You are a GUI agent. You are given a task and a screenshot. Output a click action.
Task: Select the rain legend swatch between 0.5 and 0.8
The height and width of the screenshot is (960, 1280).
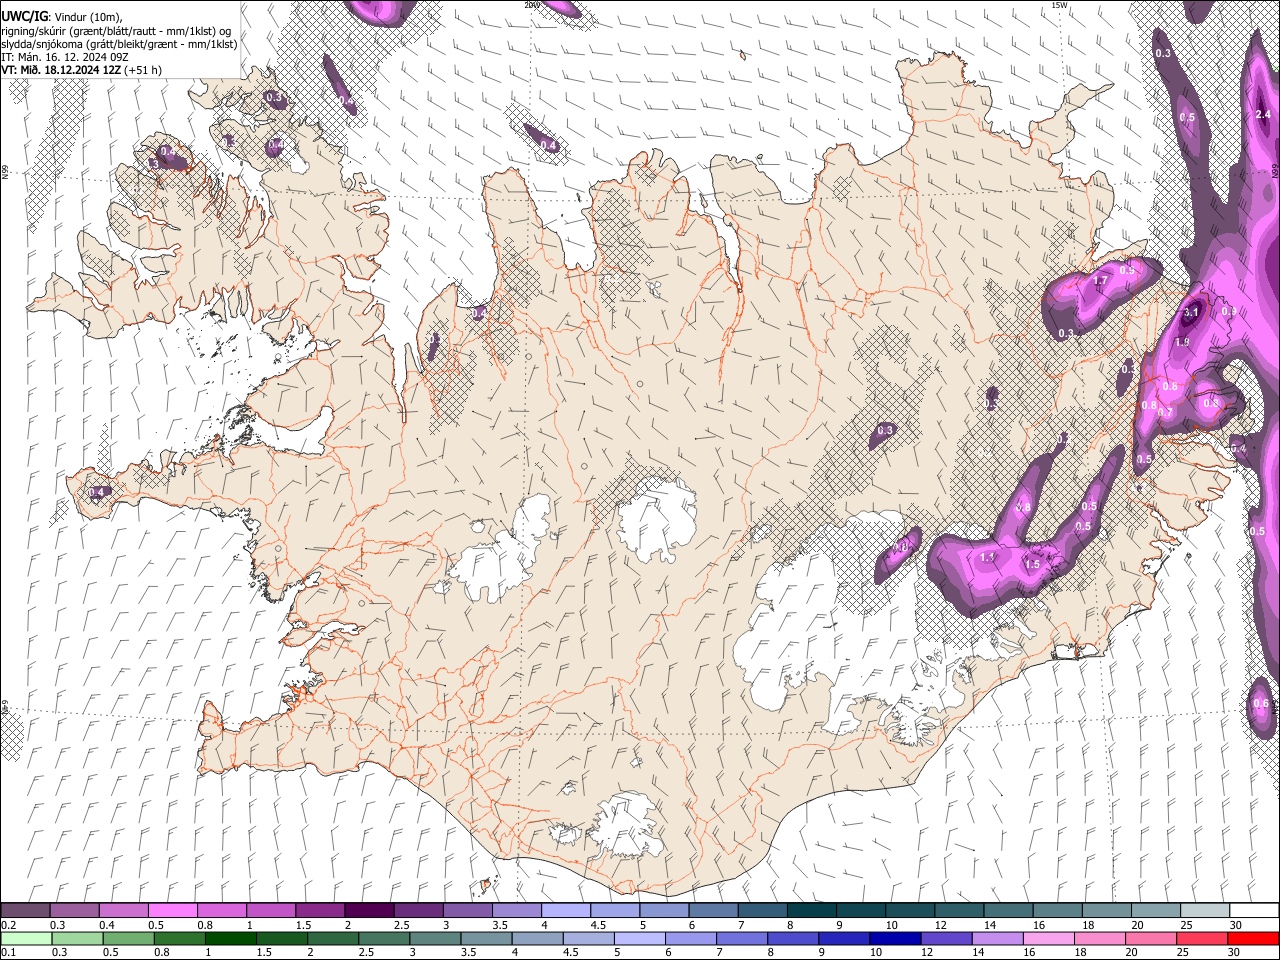click(128, 938)
